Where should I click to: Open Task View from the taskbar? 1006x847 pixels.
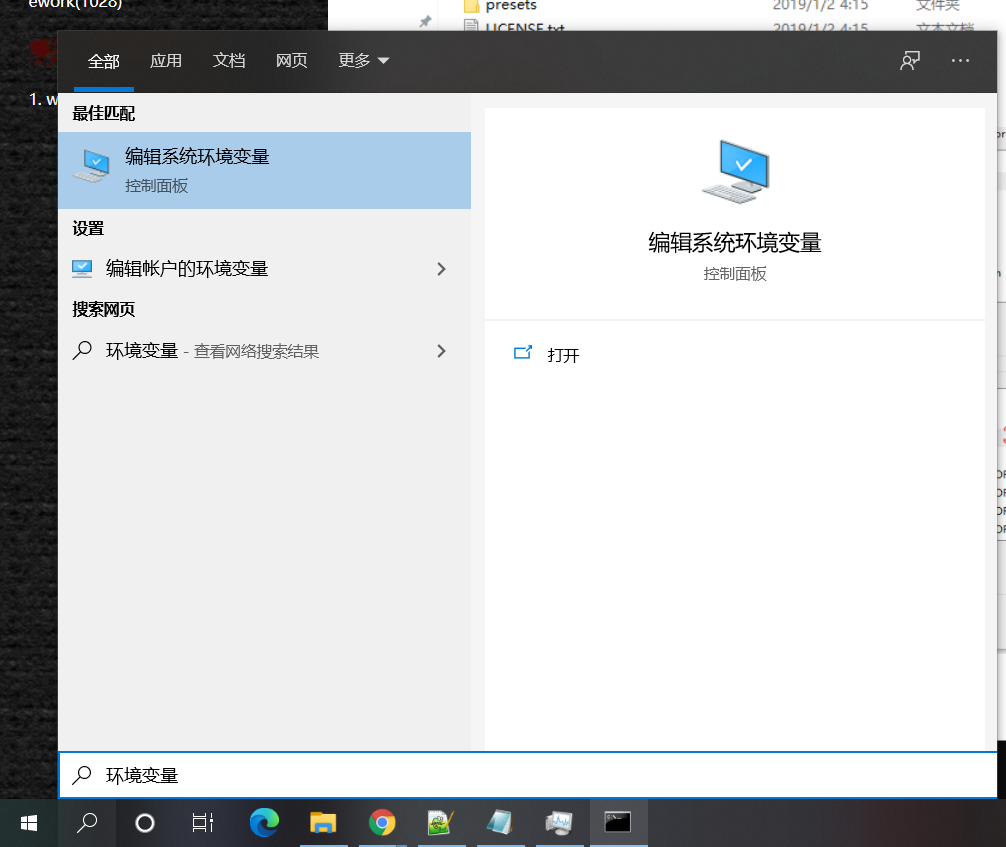202,823
